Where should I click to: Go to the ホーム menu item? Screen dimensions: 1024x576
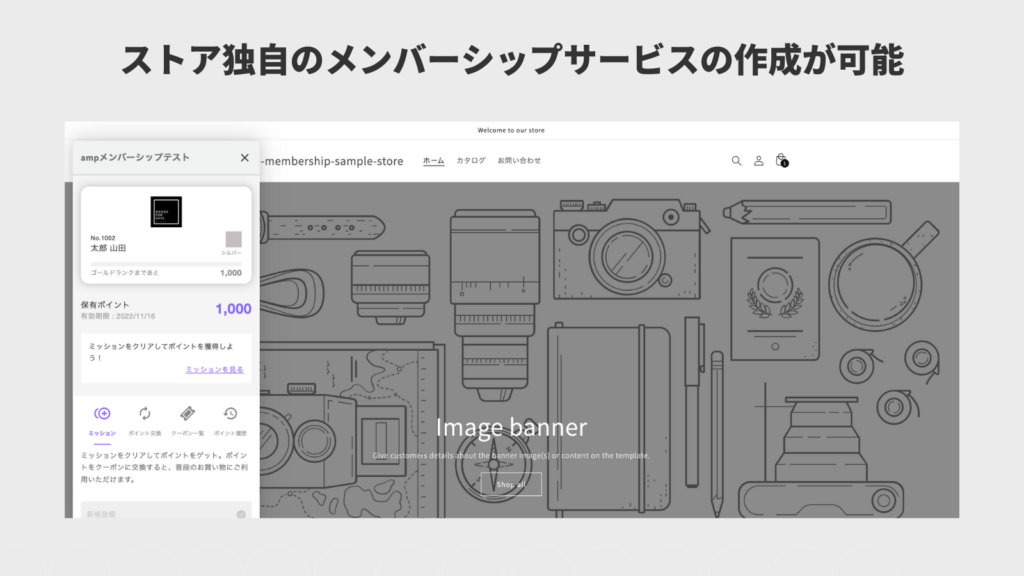click(x=433, y=161)
